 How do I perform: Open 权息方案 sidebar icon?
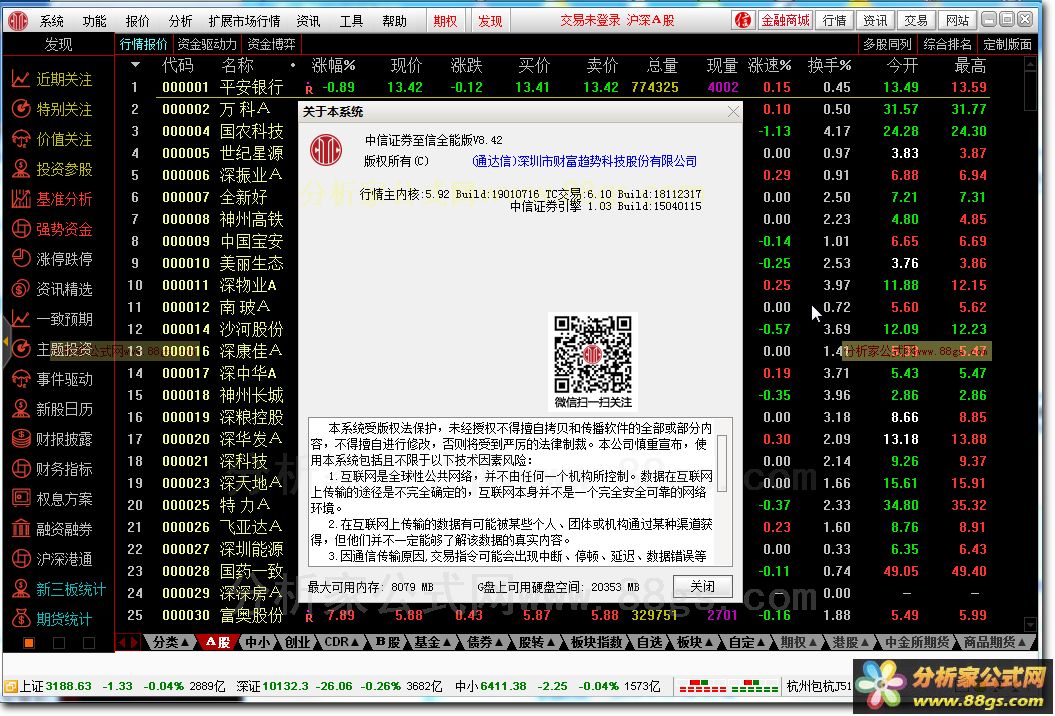(20, 499)
